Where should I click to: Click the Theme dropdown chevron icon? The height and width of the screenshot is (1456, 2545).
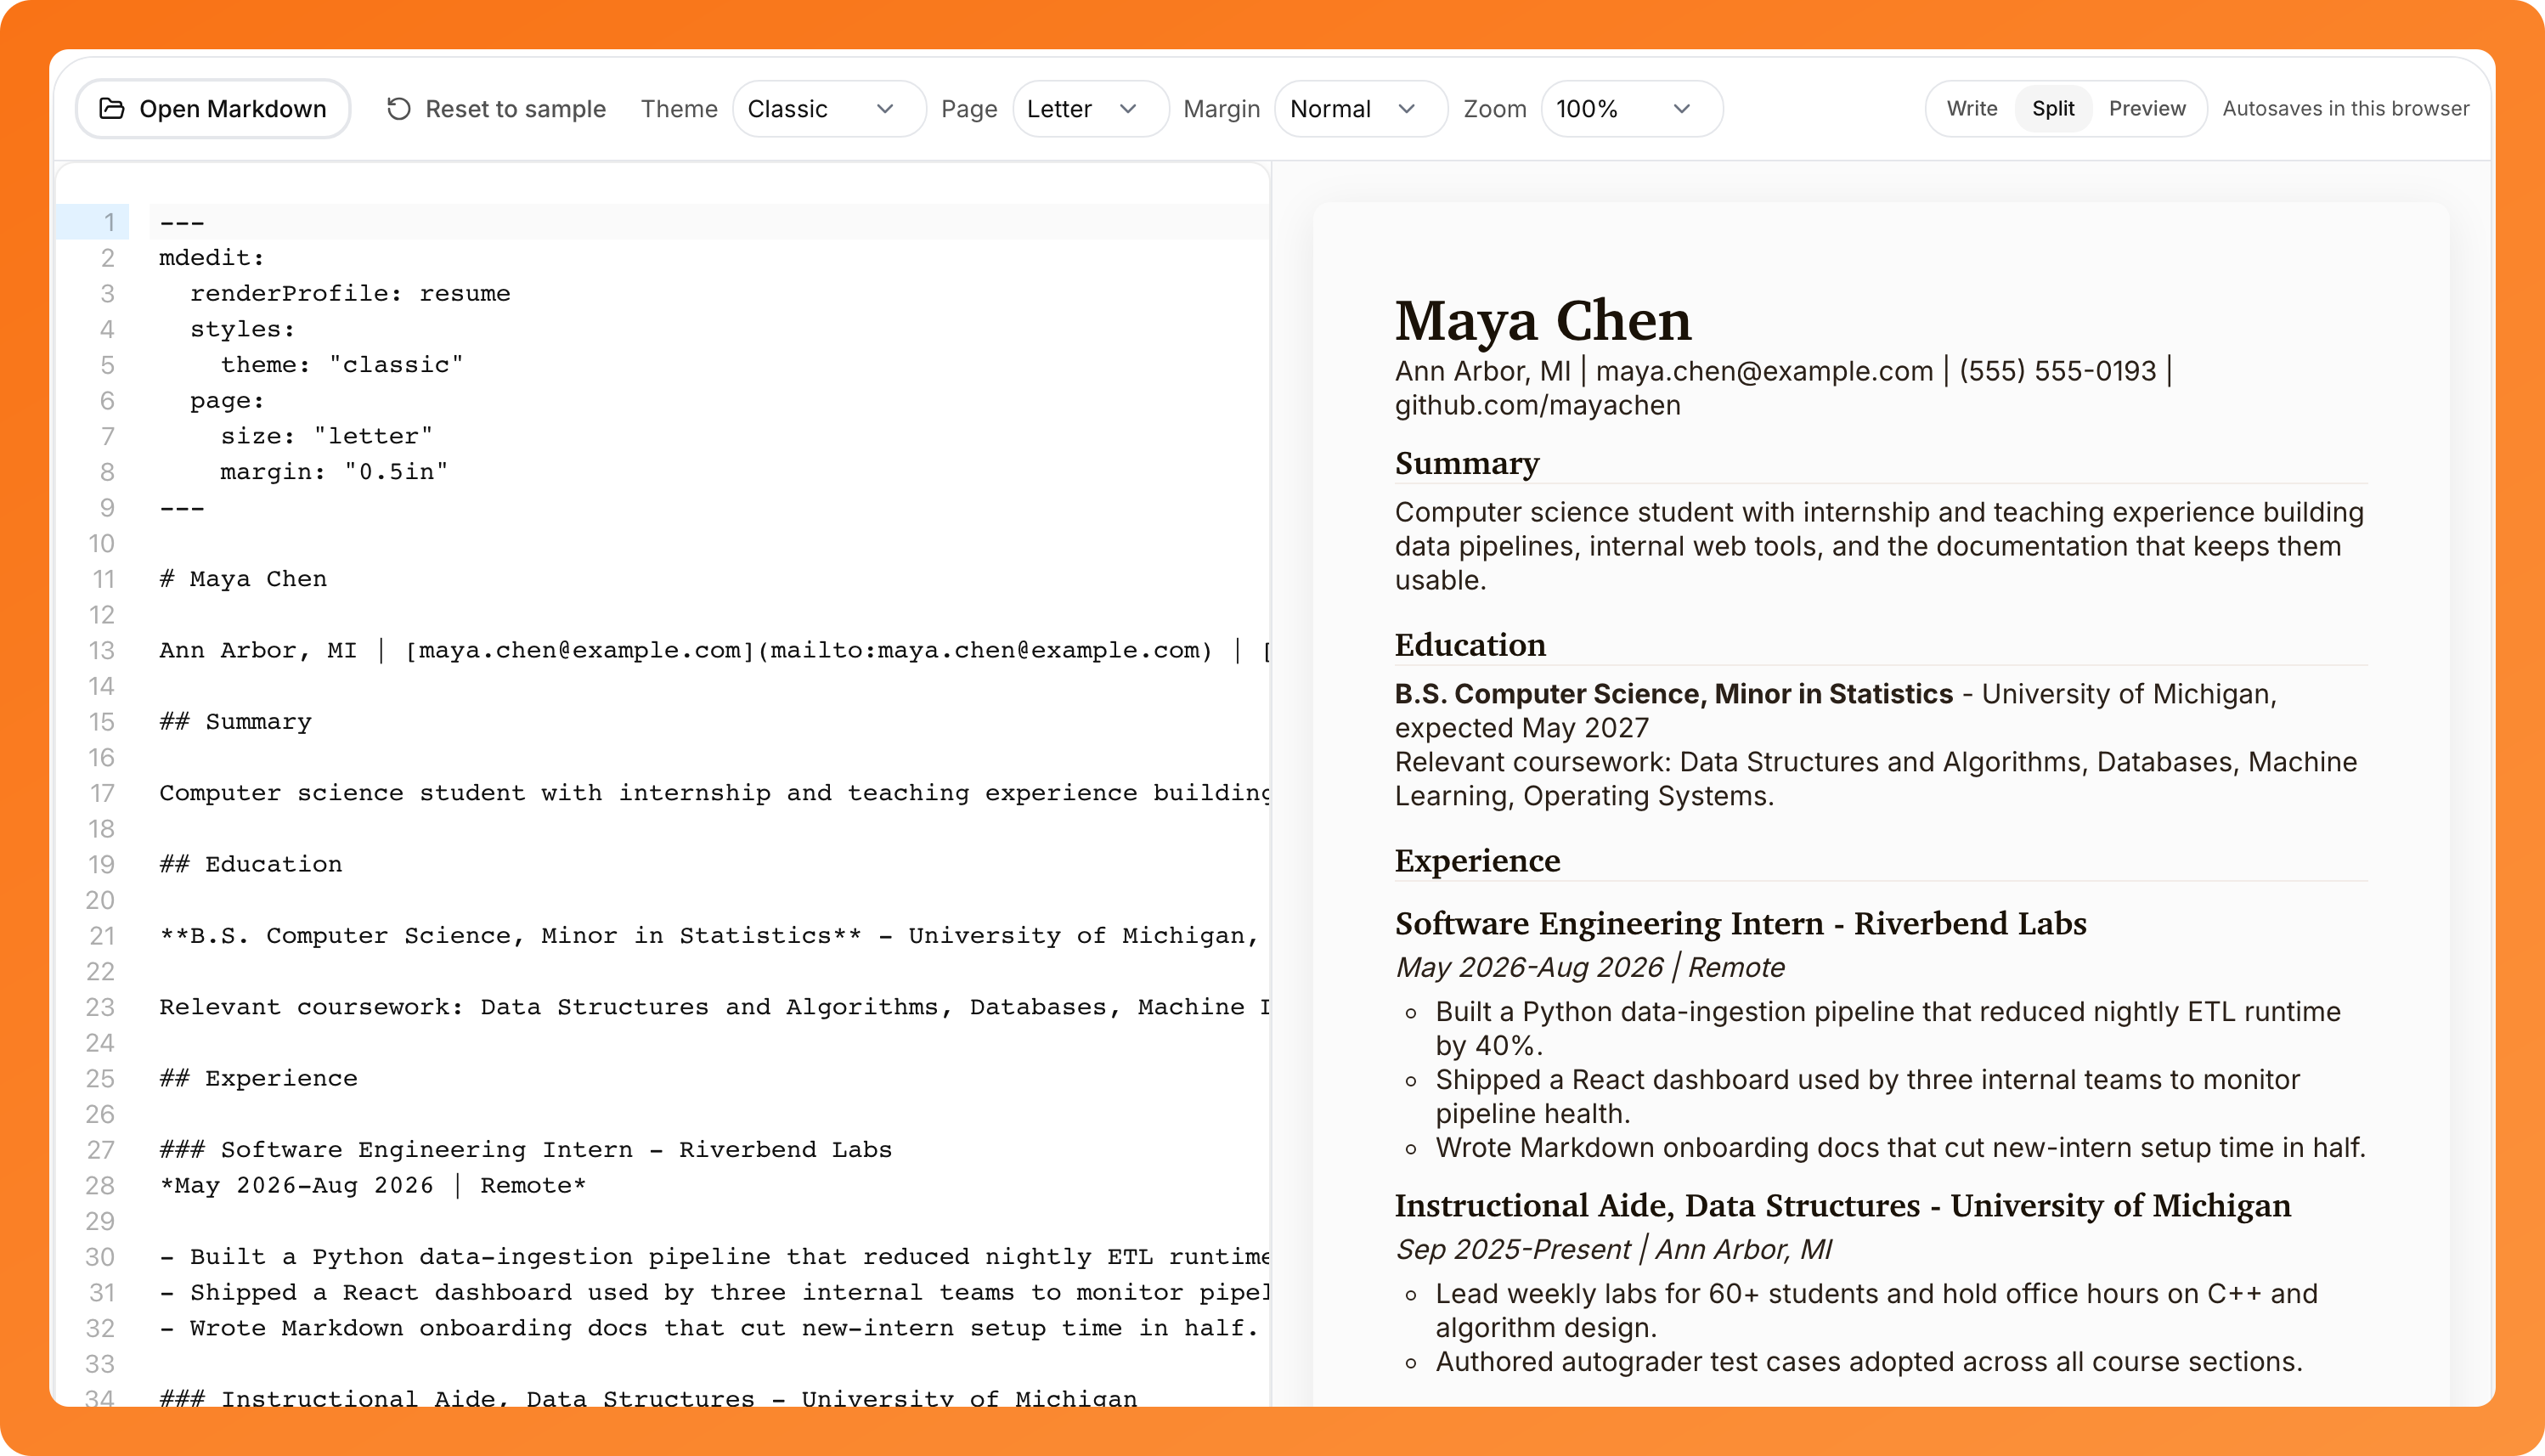[885, 109]
